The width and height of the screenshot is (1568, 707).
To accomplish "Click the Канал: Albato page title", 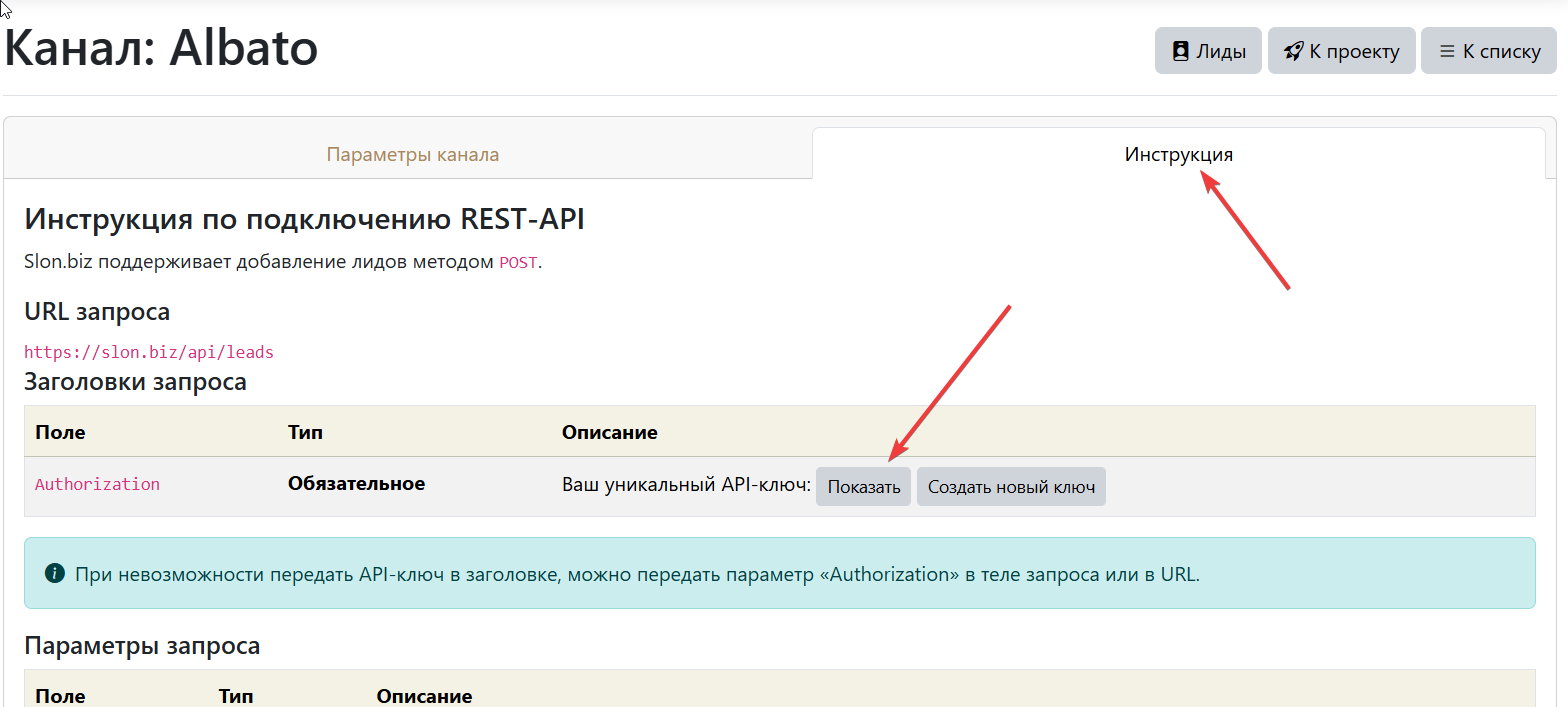I will tap(162, 48).
